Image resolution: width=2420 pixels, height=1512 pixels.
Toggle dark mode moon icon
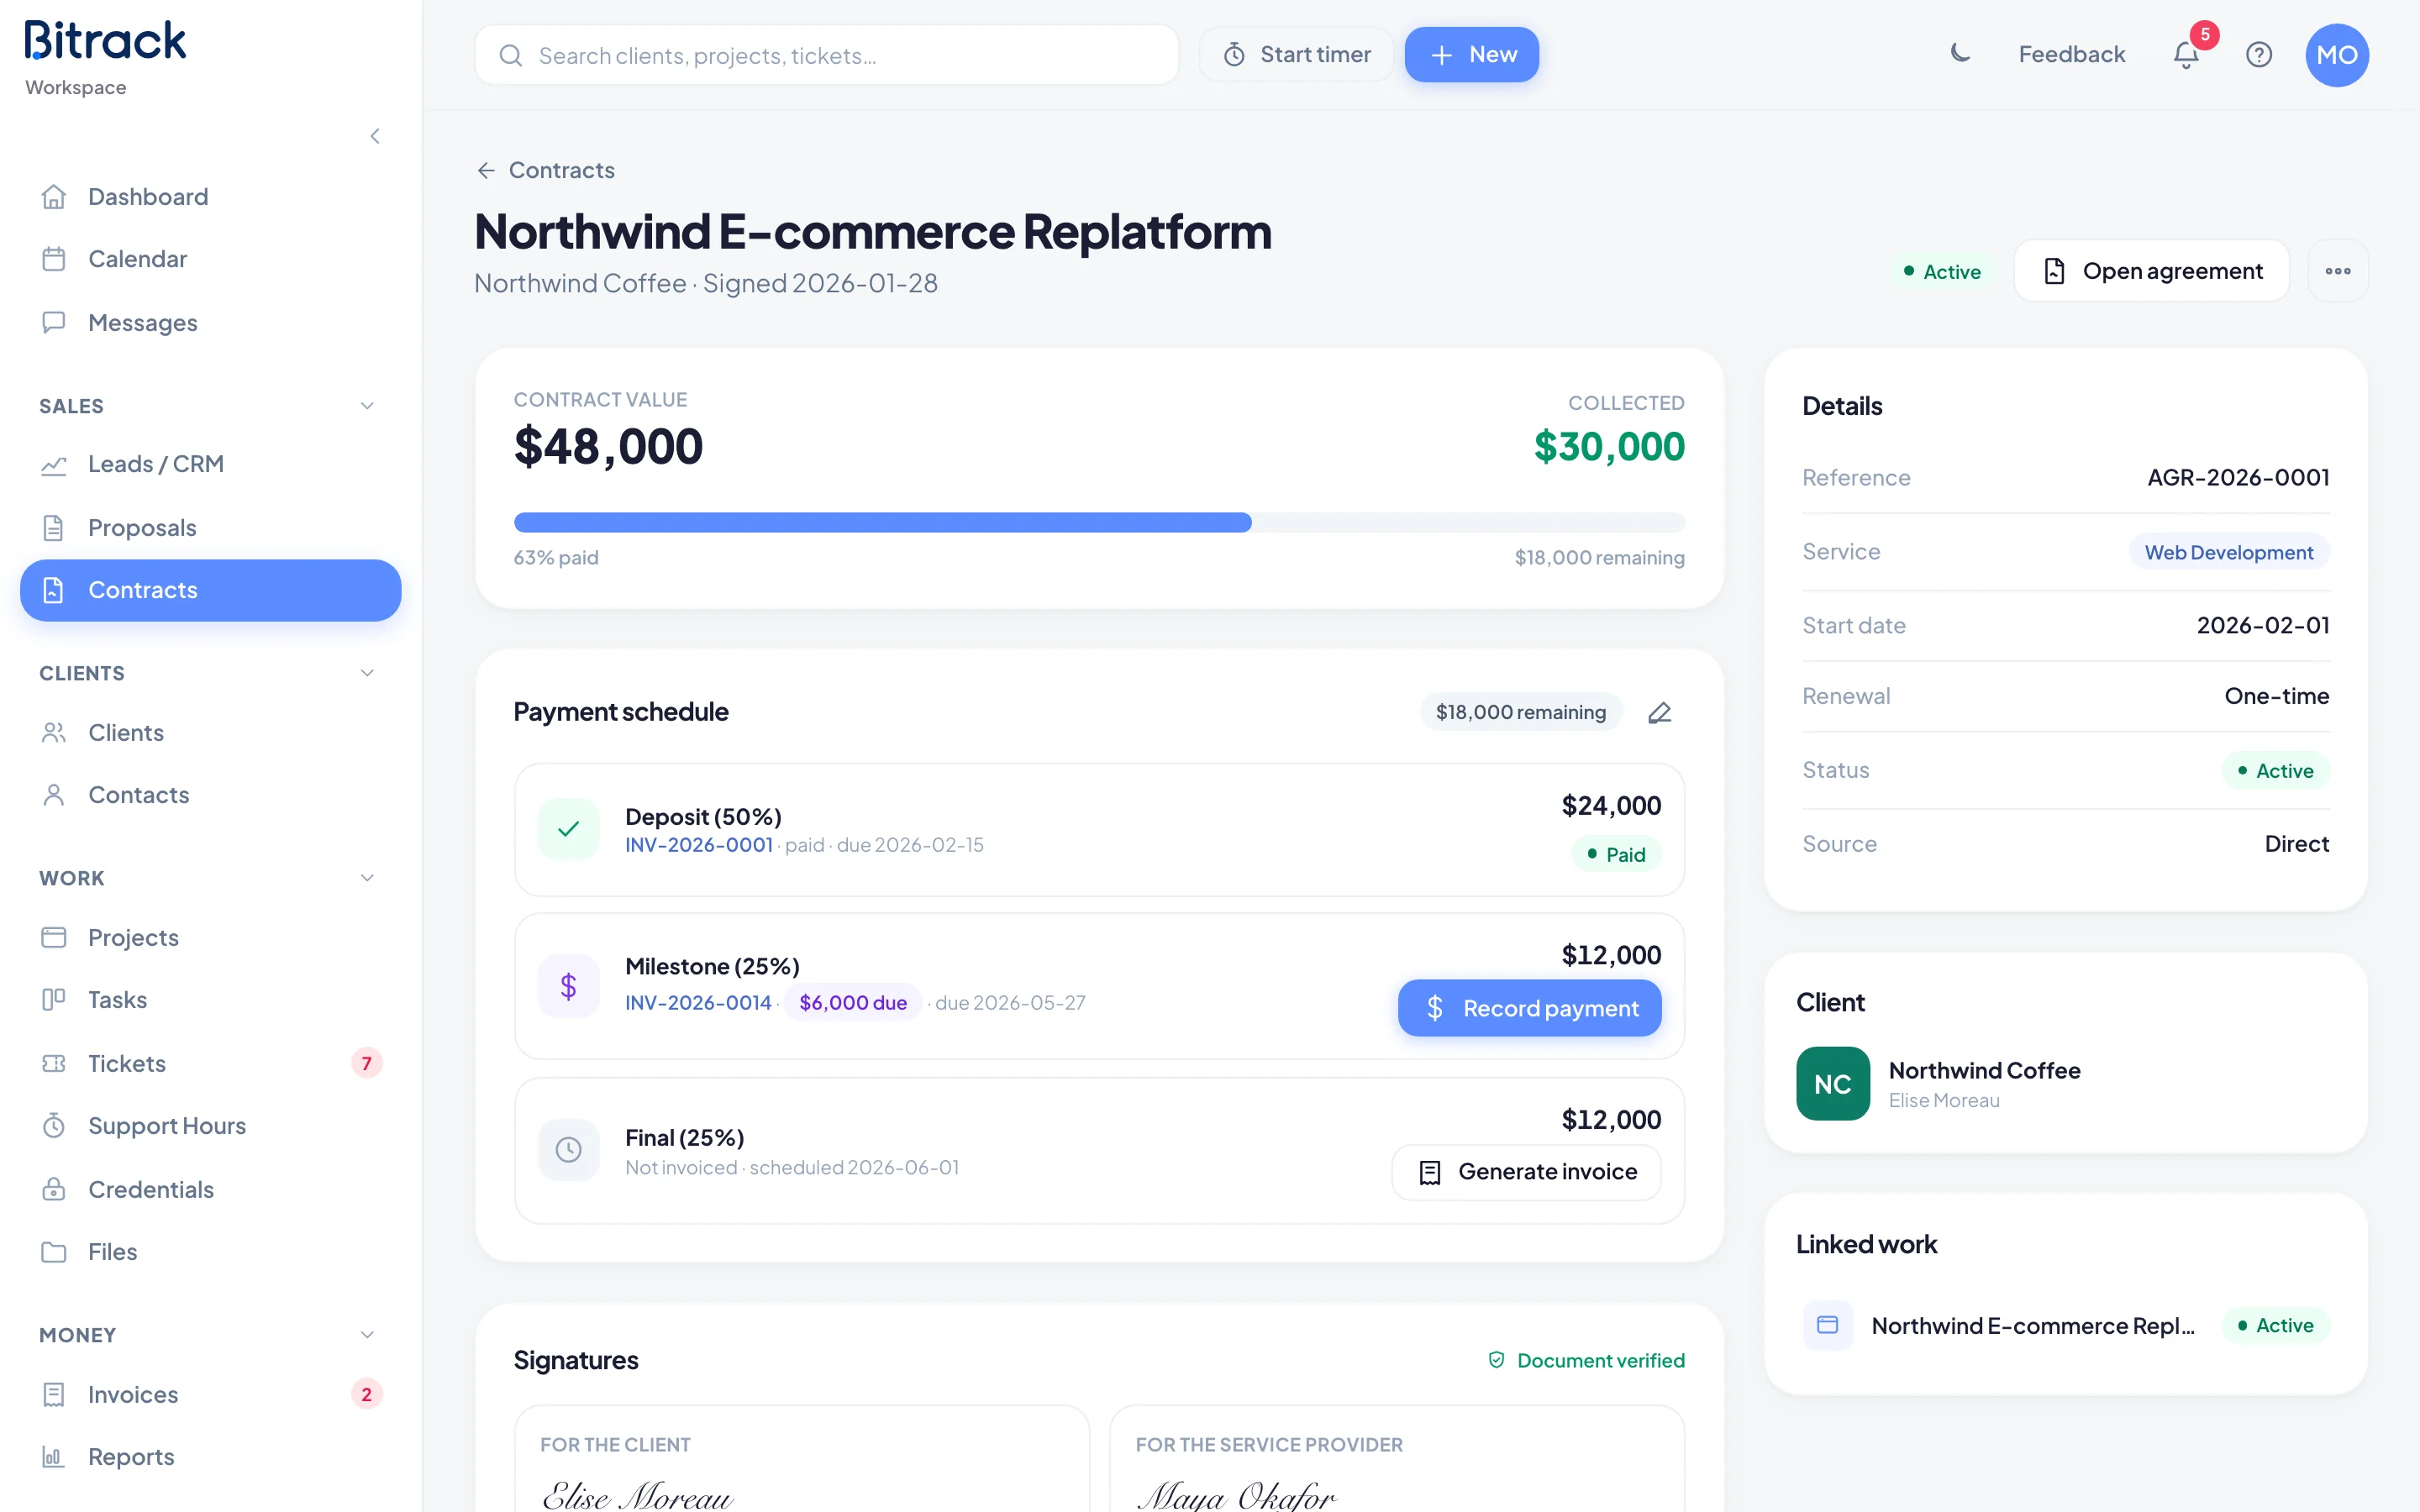(1960, 54)
